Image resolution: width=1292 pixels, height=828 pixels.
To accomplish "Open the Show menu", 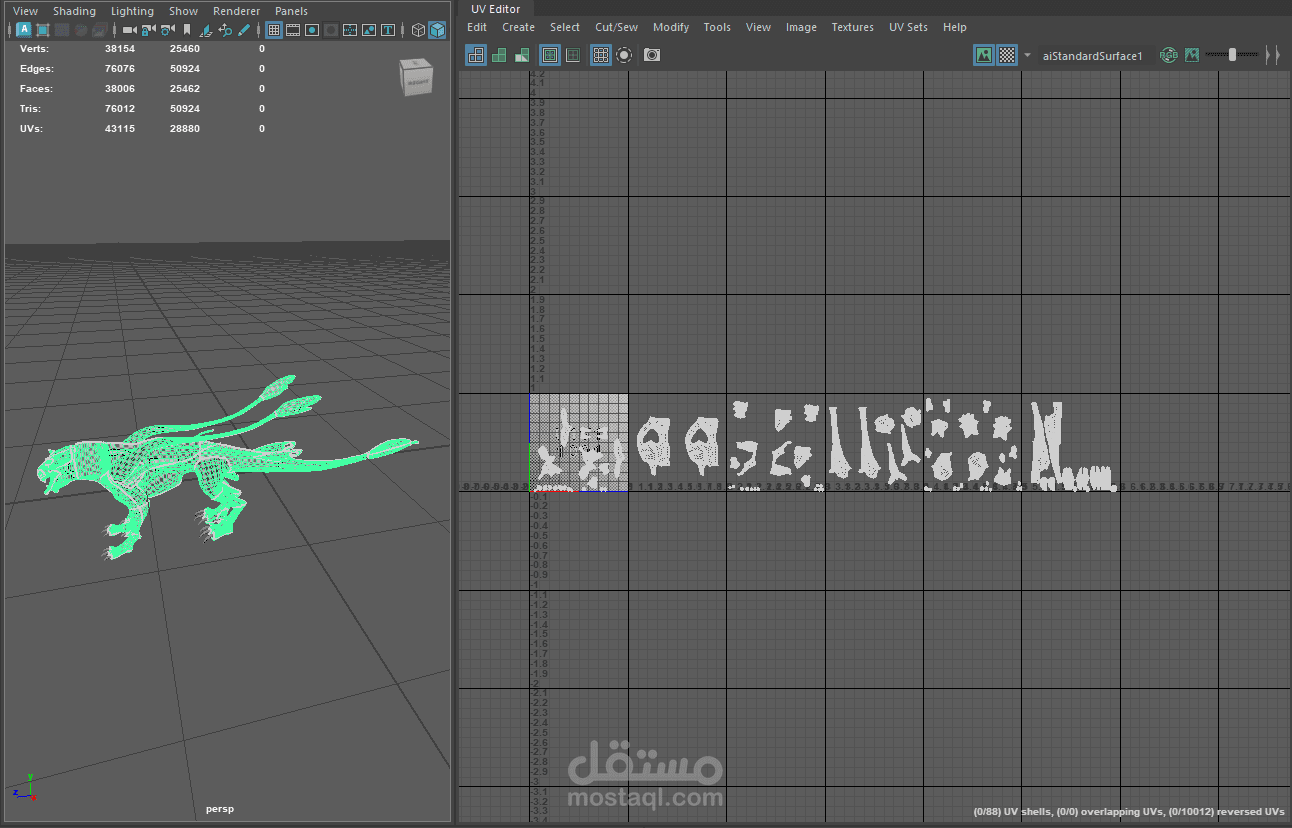I will coord(183,11).
